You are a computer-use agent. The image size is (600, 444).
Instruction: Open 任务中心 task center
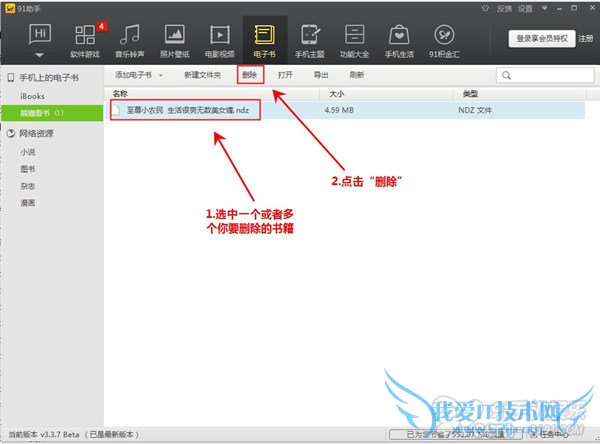(550, 434)
